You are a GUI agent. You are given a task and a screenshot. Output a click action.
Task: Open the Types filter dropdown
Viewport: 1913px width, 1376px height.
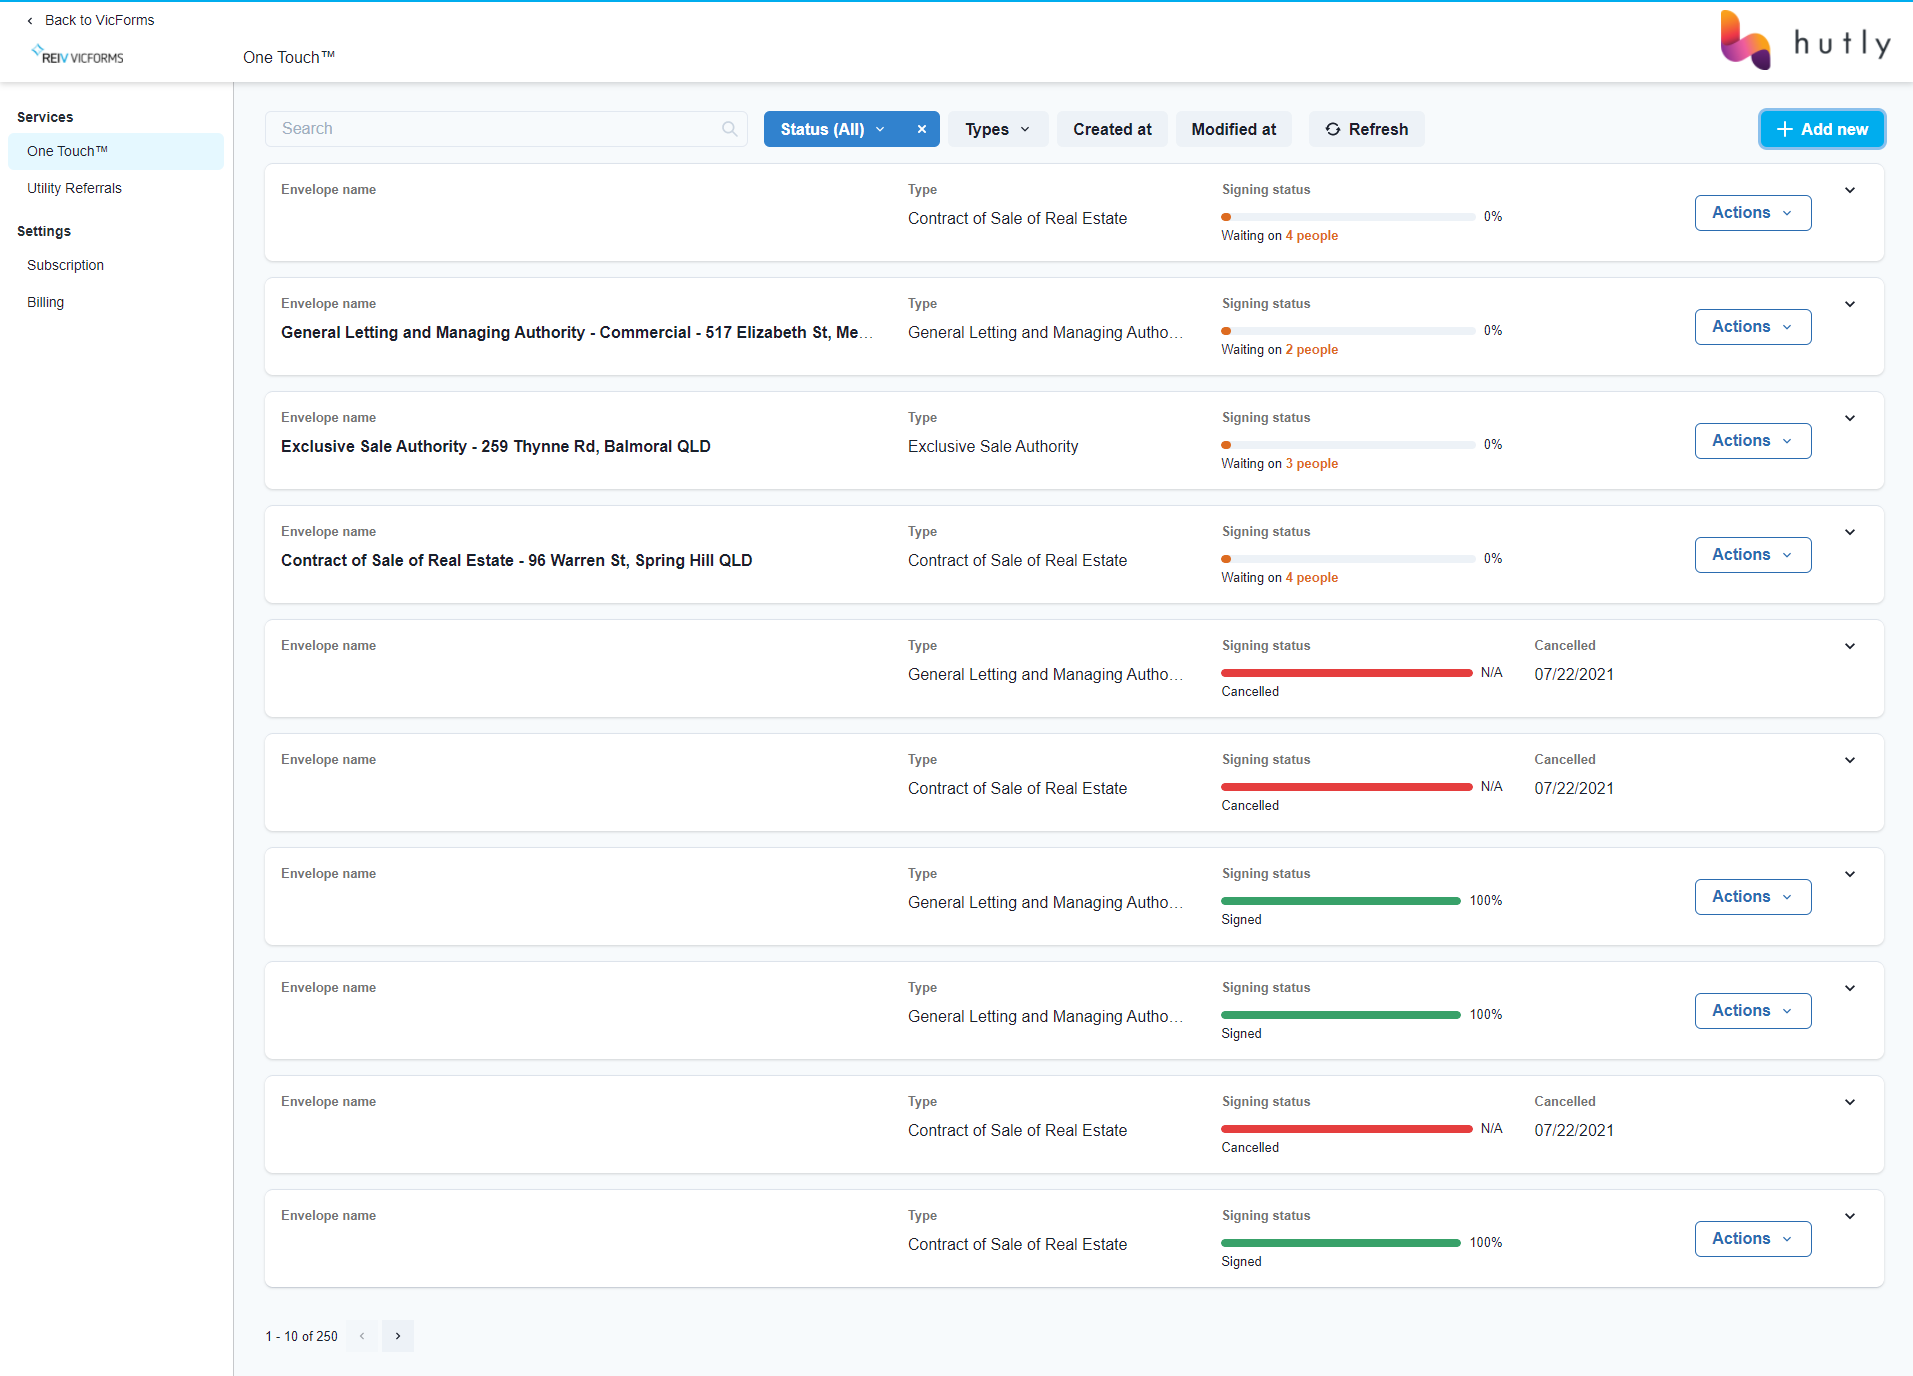click(x=997, y=129)
